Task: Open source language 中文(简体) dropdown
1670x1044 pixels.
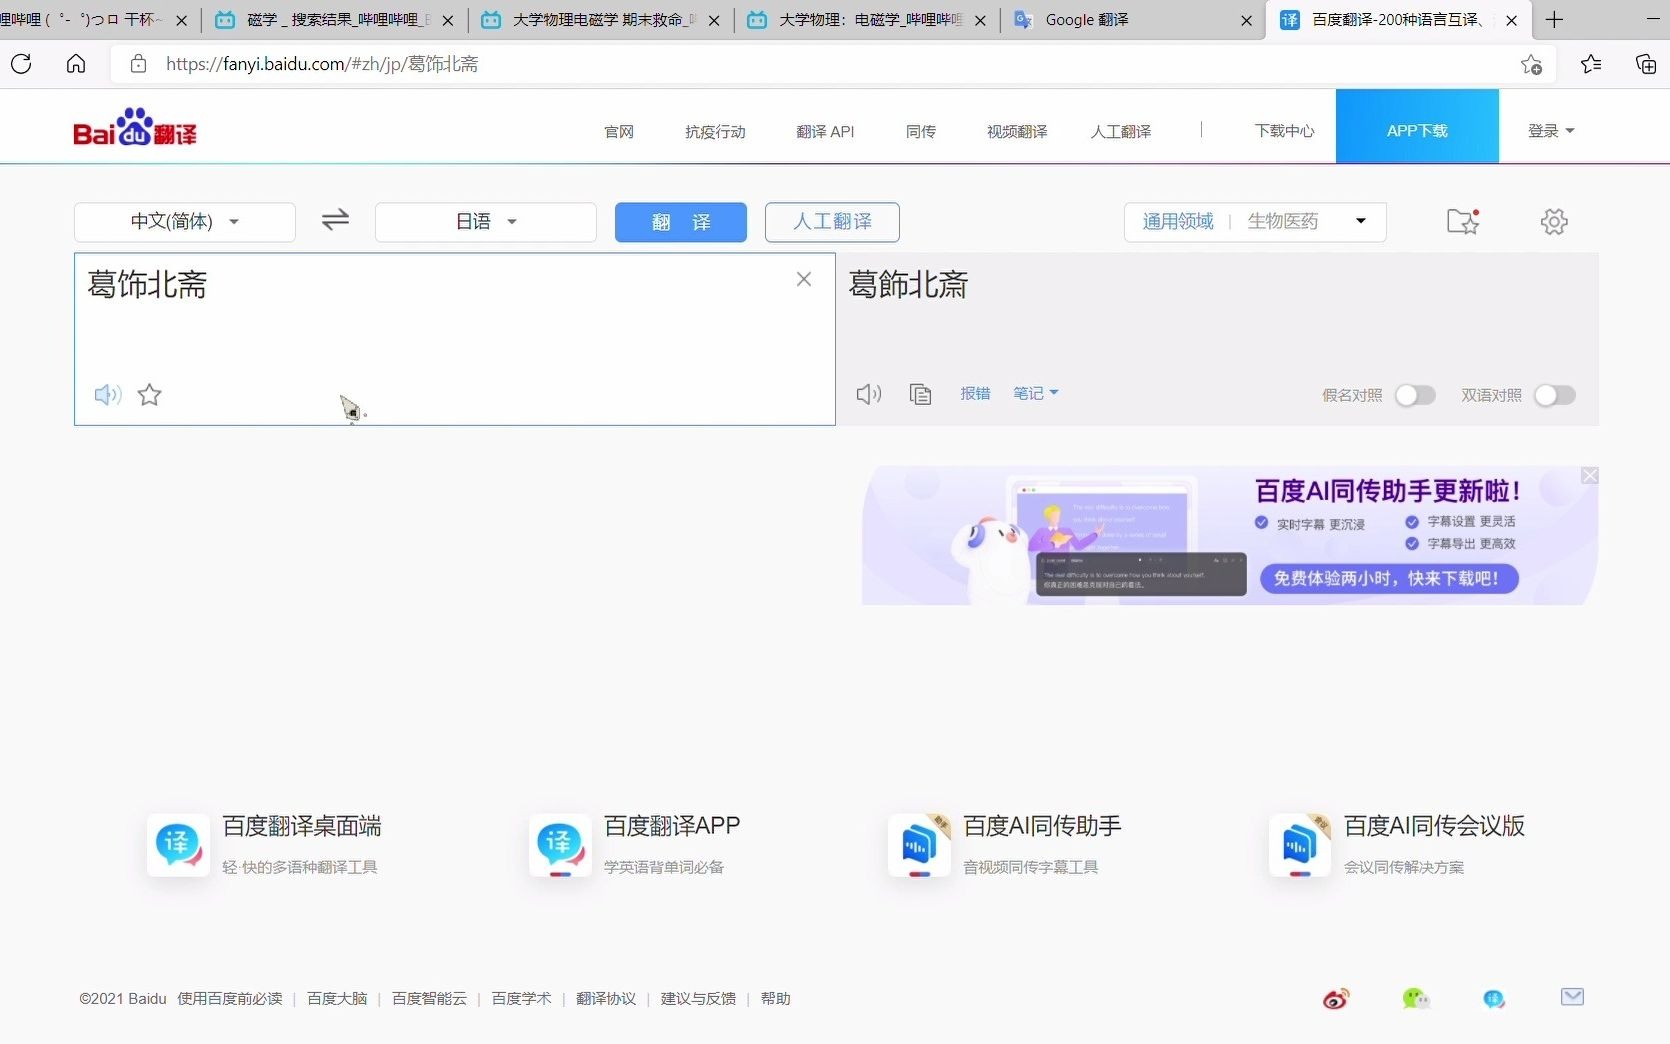Action: pos(185,222)
